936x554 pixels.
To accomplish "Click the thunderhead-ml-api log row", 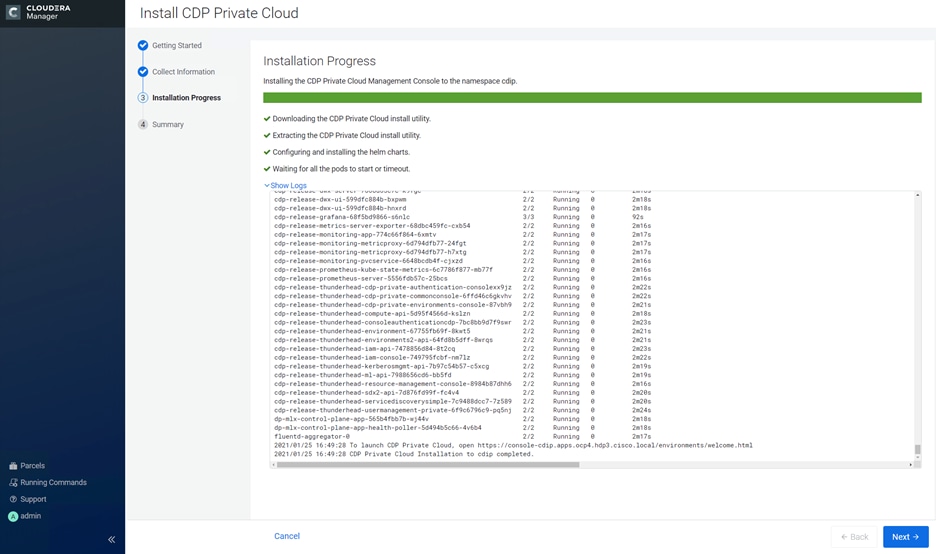I will tap(463, 375).
